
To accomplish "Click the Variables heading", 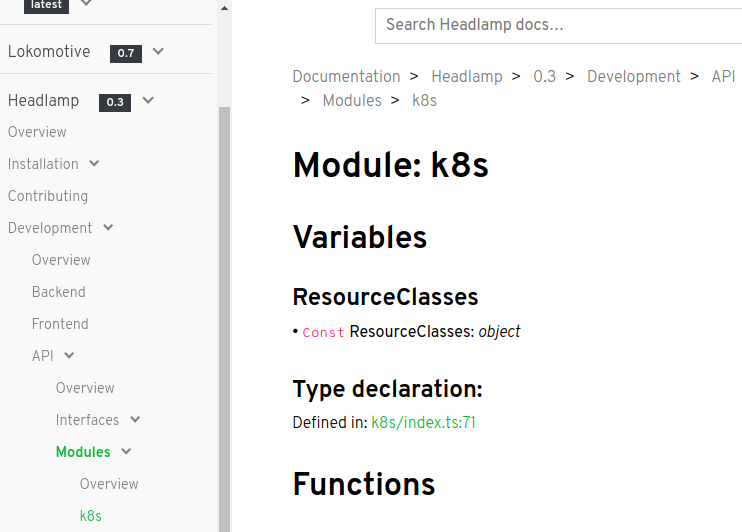I will [x=360, y=237].
